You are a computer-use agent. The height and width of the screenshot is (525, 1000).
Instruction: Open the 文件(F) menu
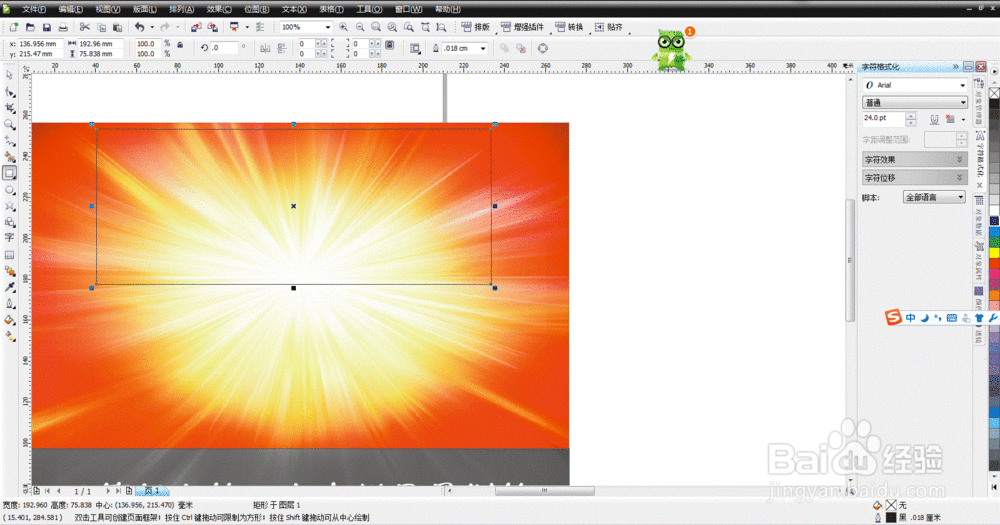click(33, 10)
